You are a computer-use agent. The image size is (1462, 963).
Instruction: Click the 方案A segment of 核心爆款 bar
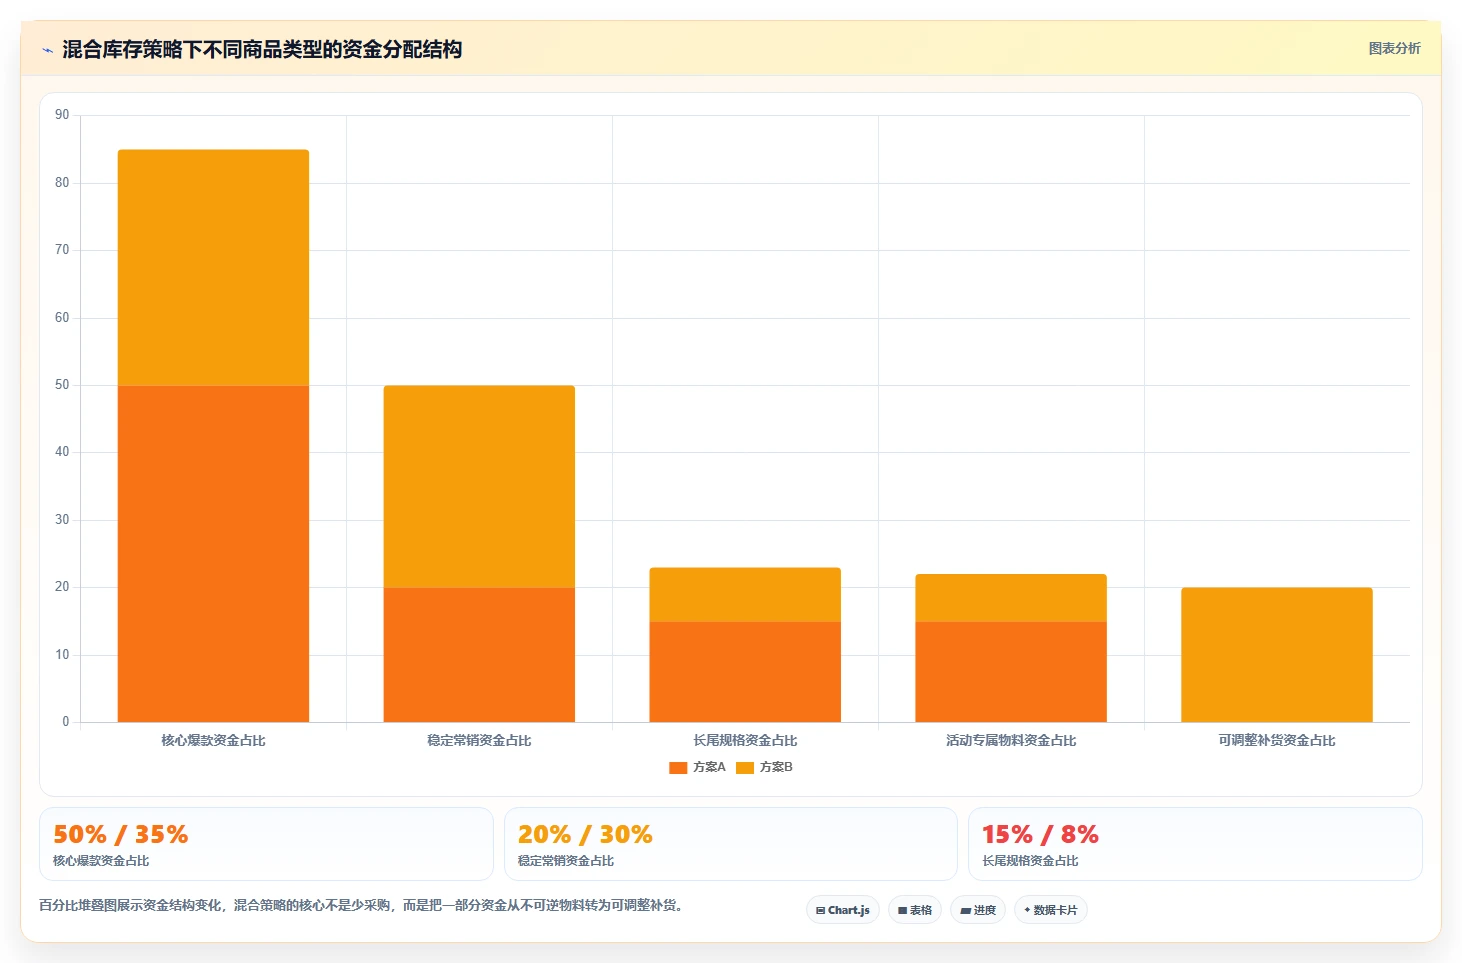coord(213,553)
